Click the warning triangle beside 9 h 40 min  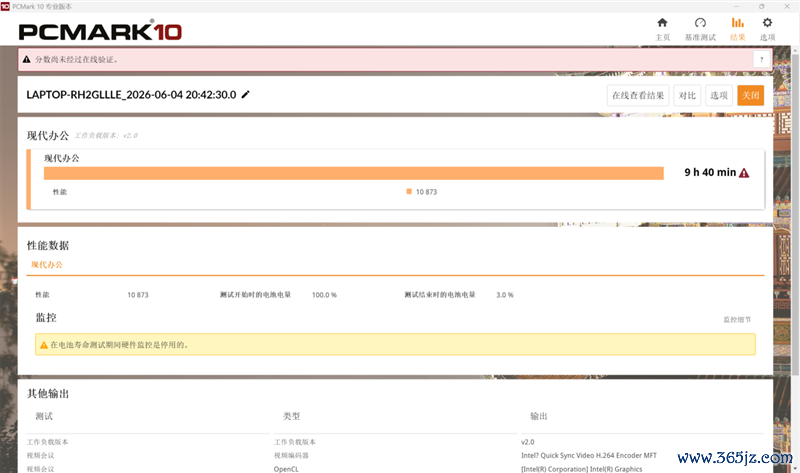point(744,173)
